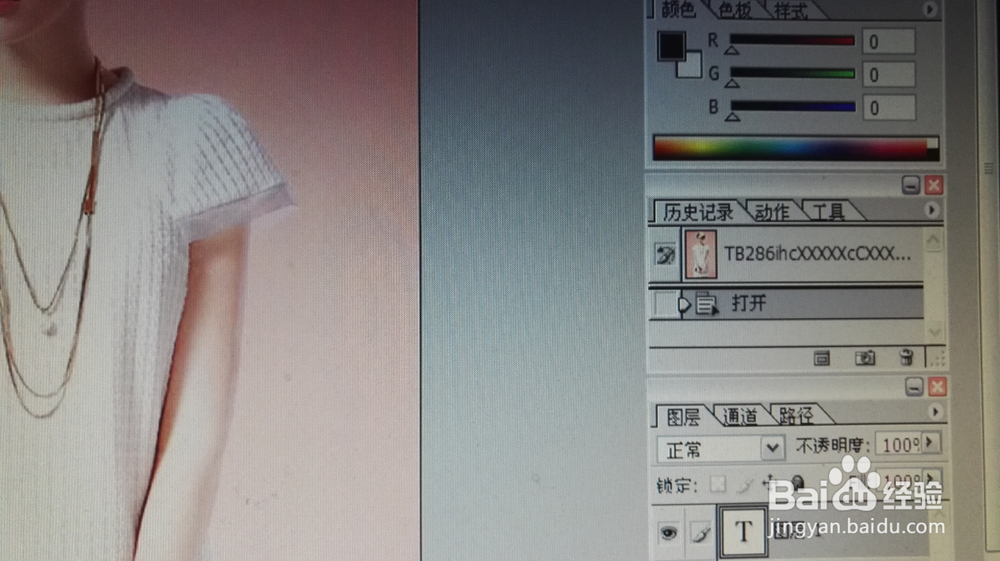This screenshot has height=561, width=1000.
Task: Switch to the 色板 tab
Action: (735, 10)
